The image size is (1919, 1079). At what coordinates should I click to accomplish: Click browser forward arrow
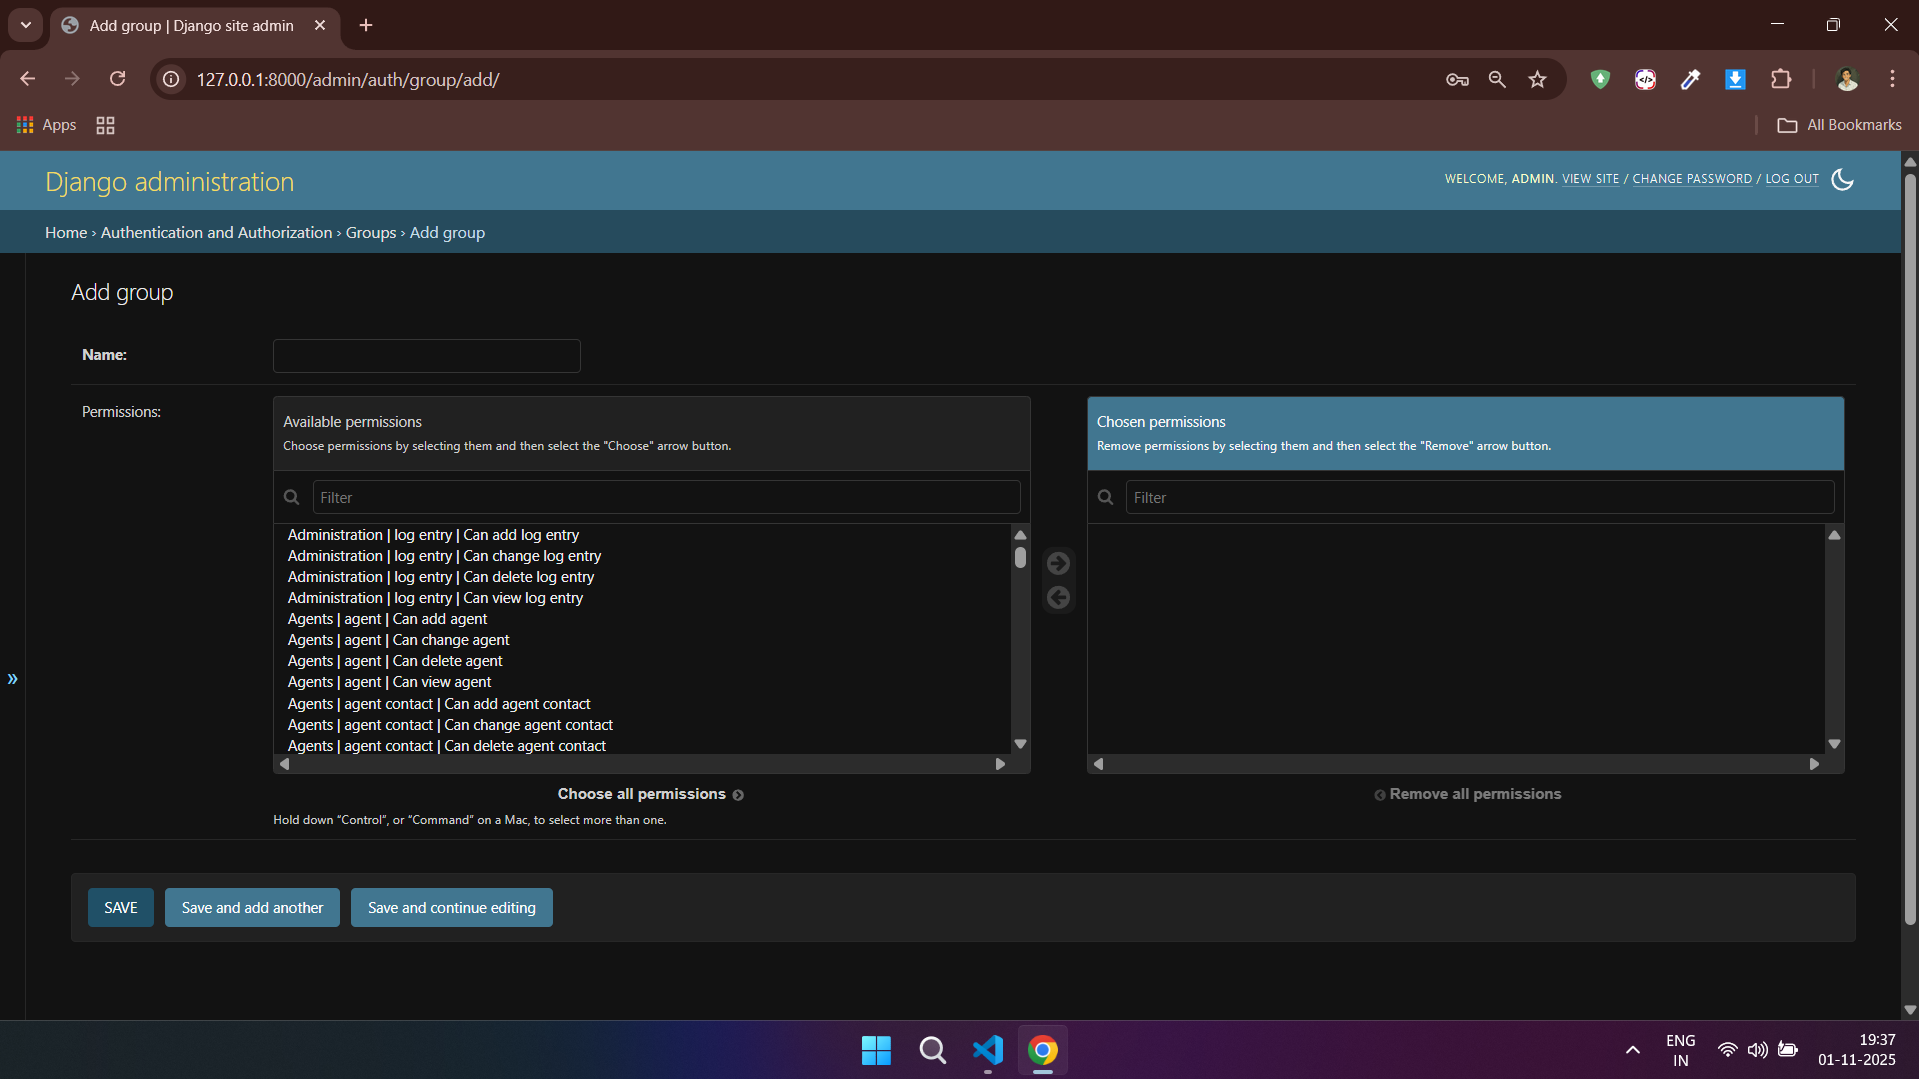coord(72,79)
